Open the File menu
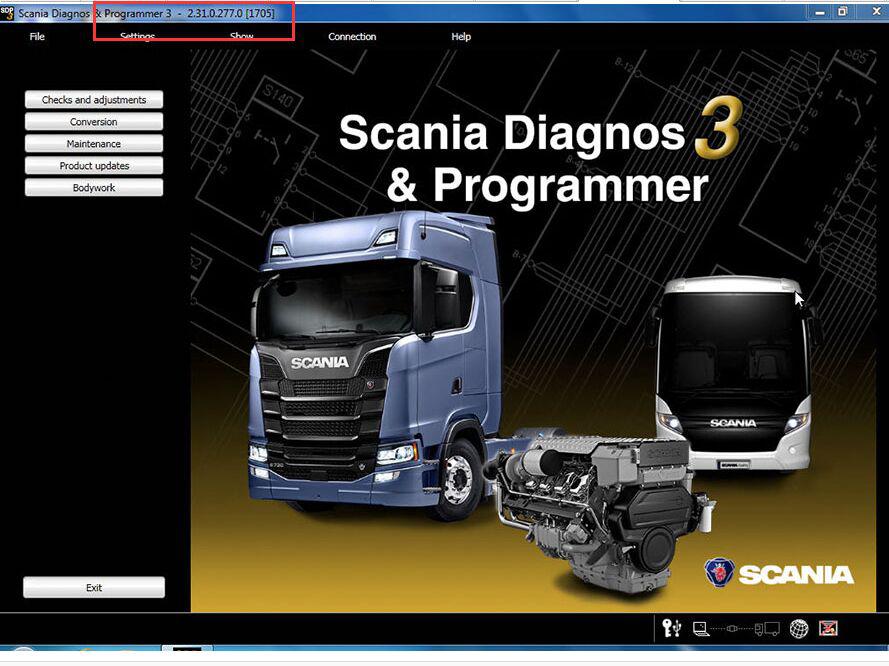Image resolution: width=889 pixels, height=666 pixels. (37, 37)
